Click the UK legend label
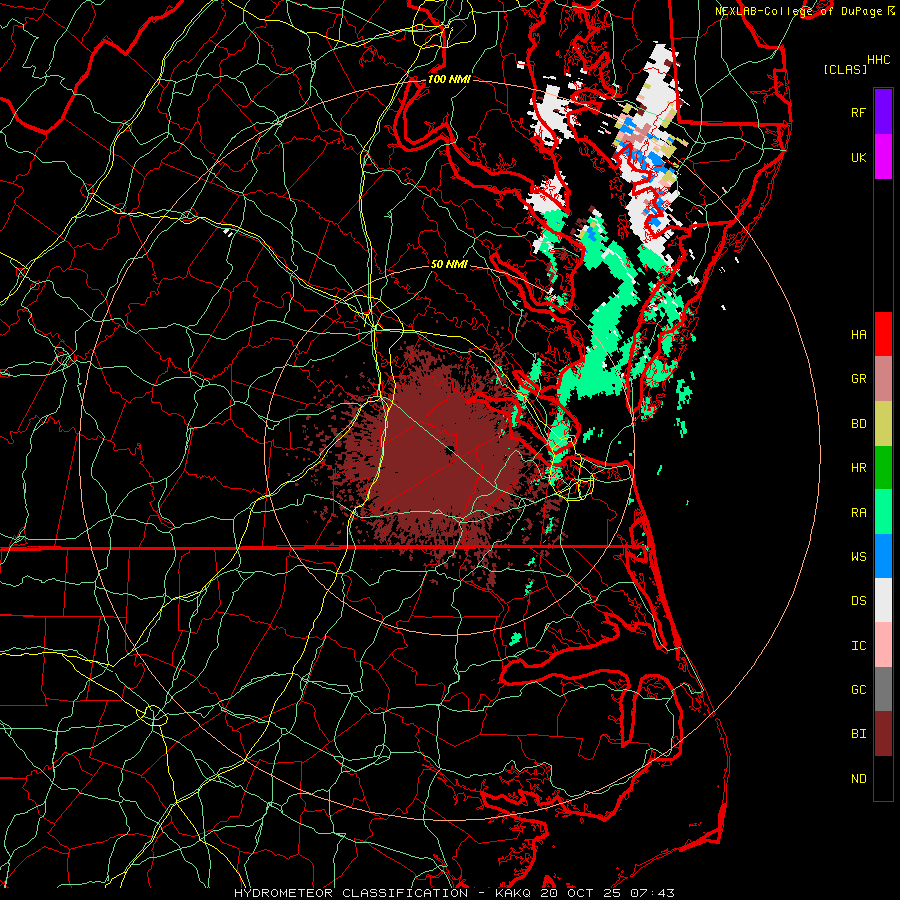 (859, 157)
